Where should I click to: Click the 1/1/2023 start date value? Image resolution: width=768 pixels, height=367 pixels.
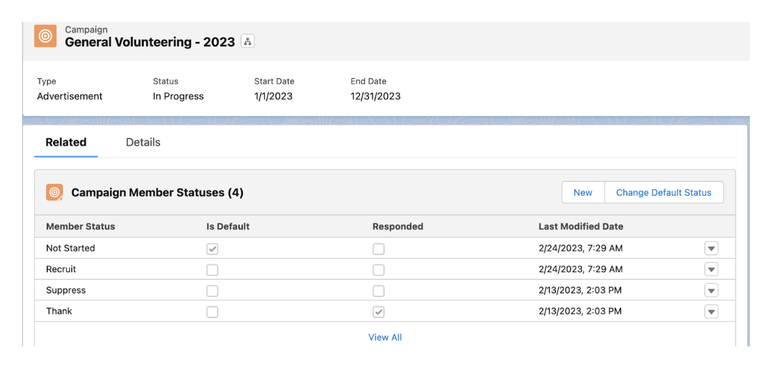pyautogui.click(x=273, y=97)
